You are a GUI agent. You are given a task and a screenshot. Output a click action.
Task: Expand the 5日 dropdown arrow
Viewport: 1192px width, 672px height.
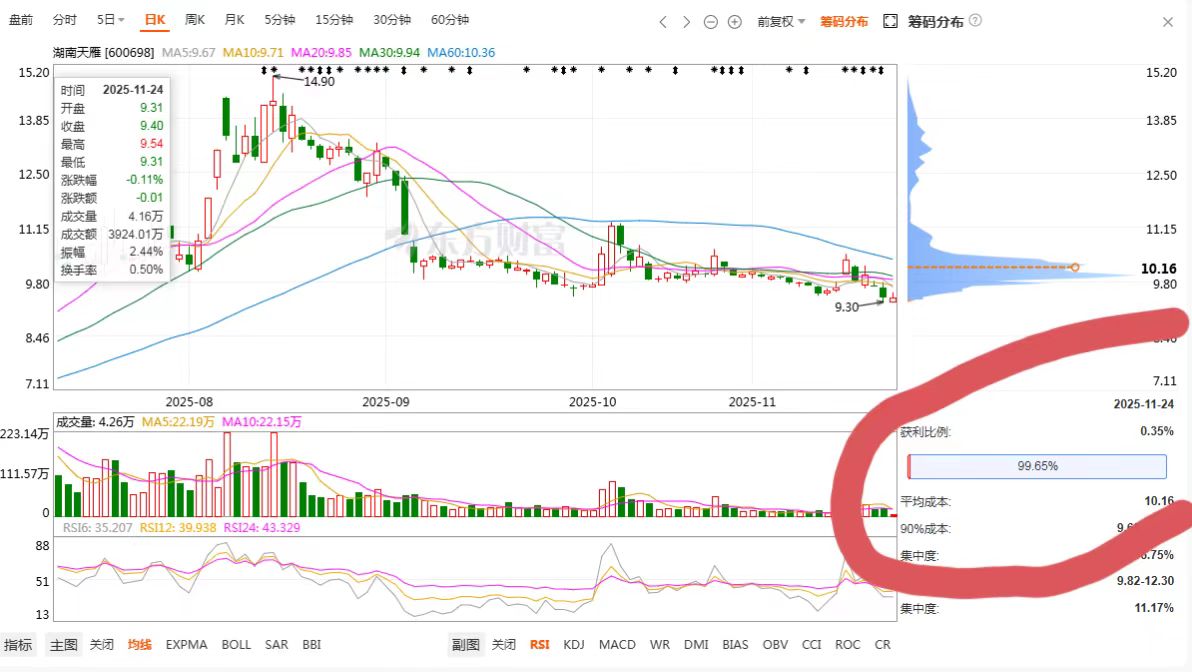tap(122, 21)
